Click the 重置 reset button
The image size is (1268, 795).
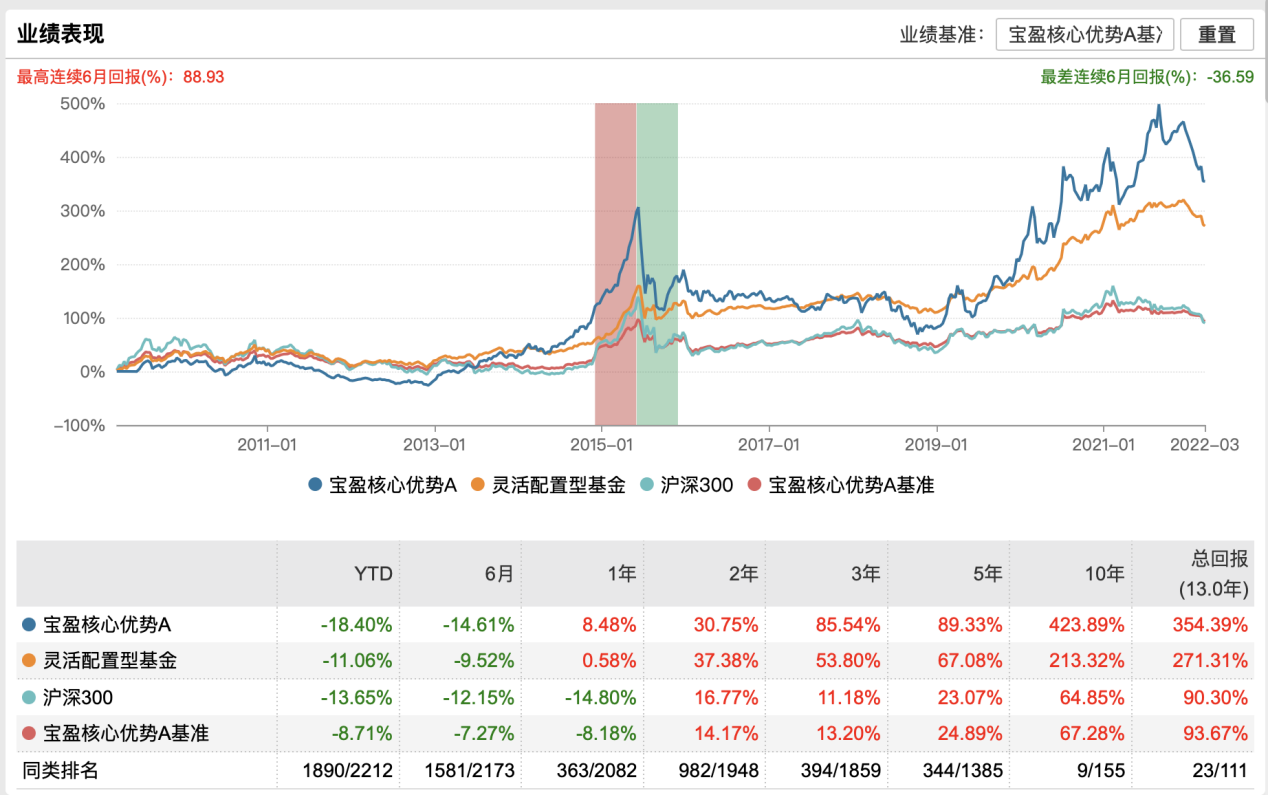[x=1216, y=34]
